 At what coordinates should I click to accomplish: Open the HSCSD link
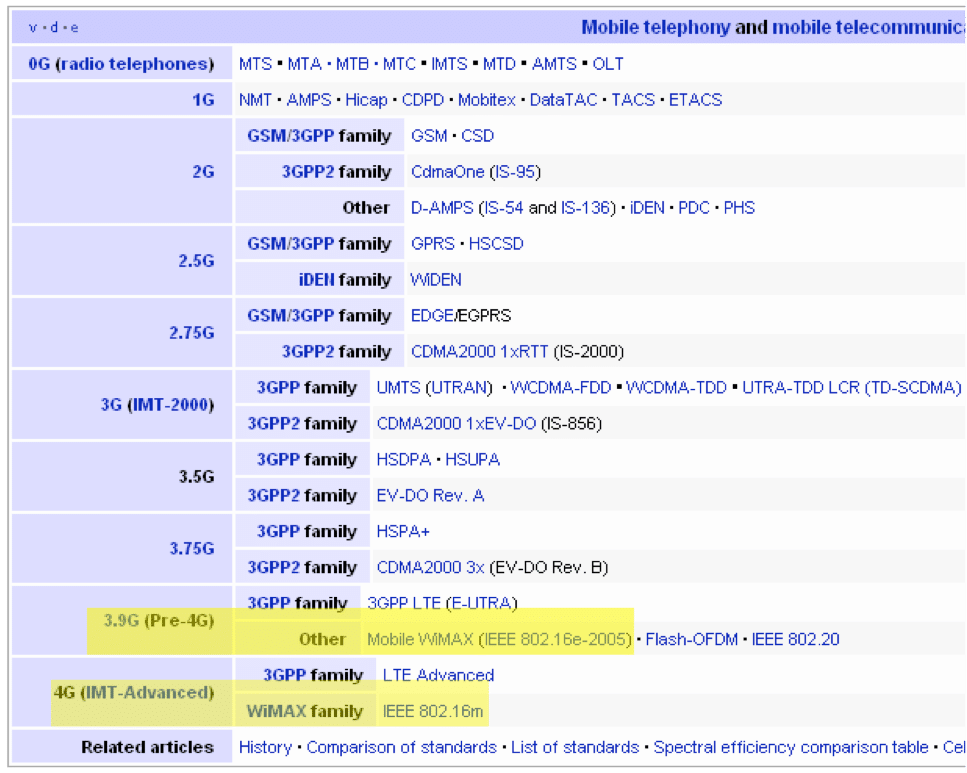click(496, 243)
